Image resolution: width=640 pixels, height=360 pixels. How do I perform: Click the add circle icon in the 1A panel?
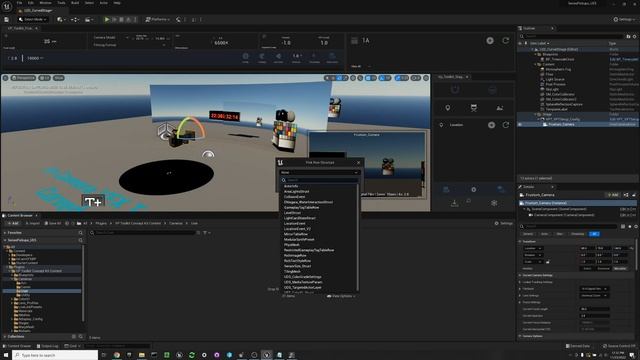(x=490, y=40)
